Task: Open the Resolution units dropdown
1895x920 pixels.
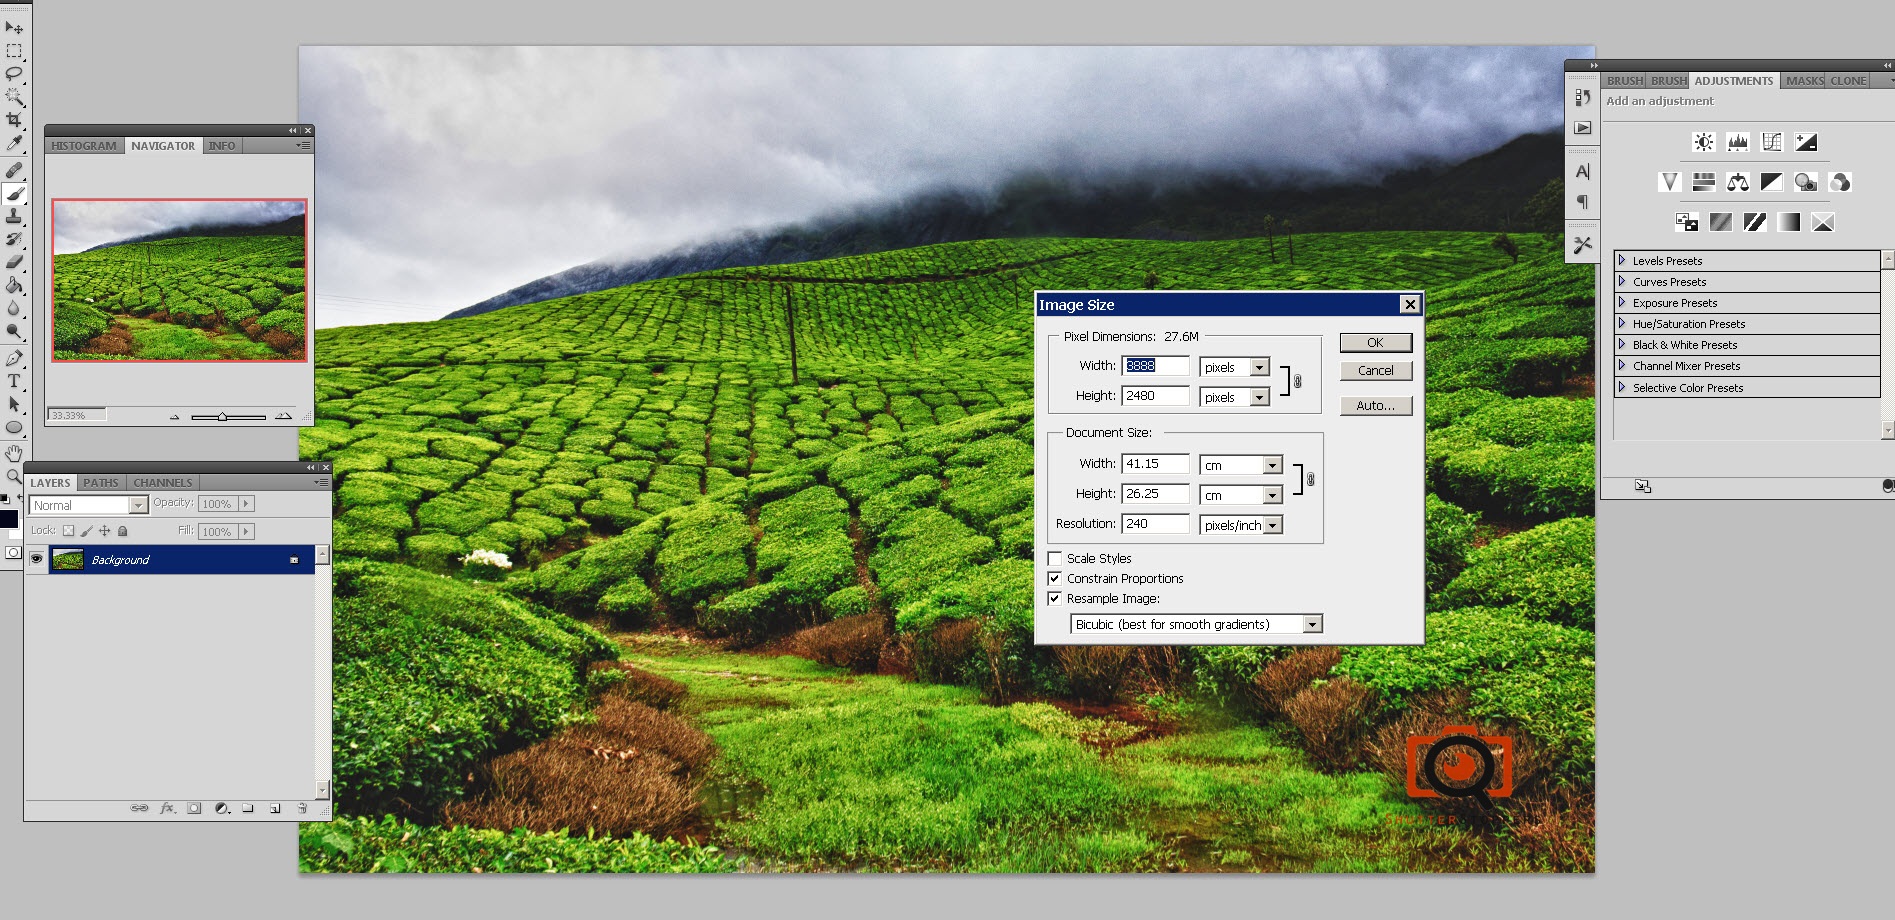Action: pos(1272,525)
